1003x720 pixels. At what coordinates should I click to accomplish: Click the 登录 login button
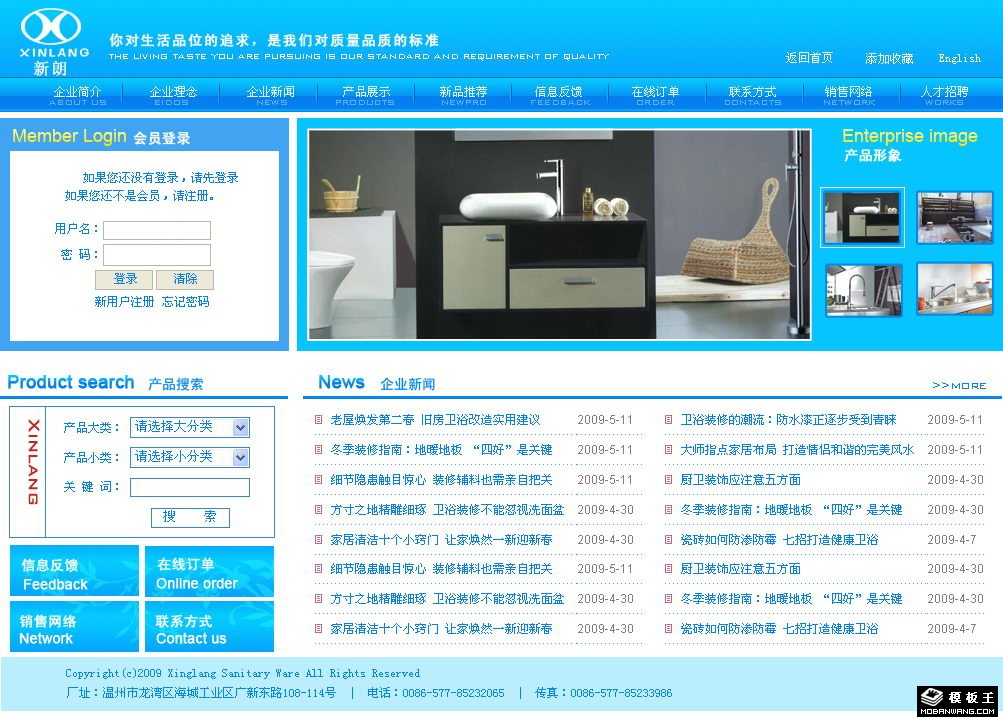124,279
